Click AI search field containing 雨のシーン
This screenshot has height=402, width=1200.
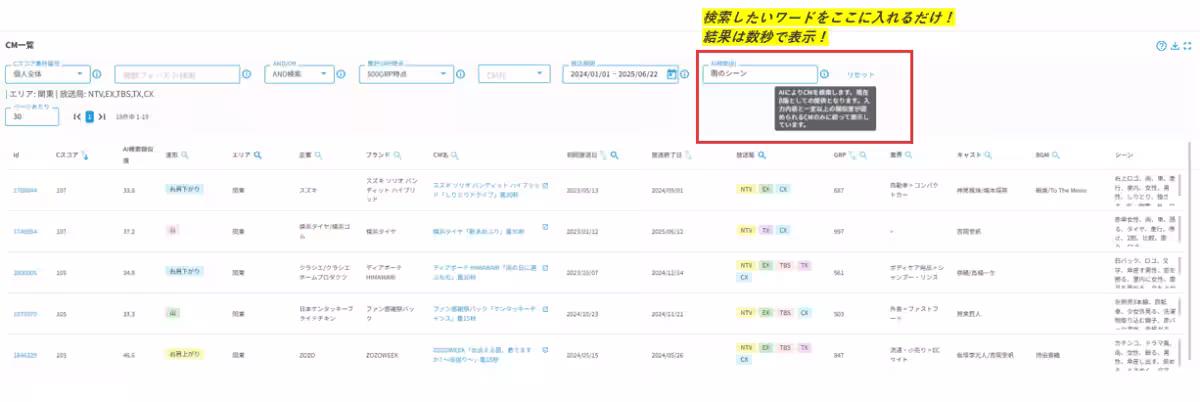point(759,73)
